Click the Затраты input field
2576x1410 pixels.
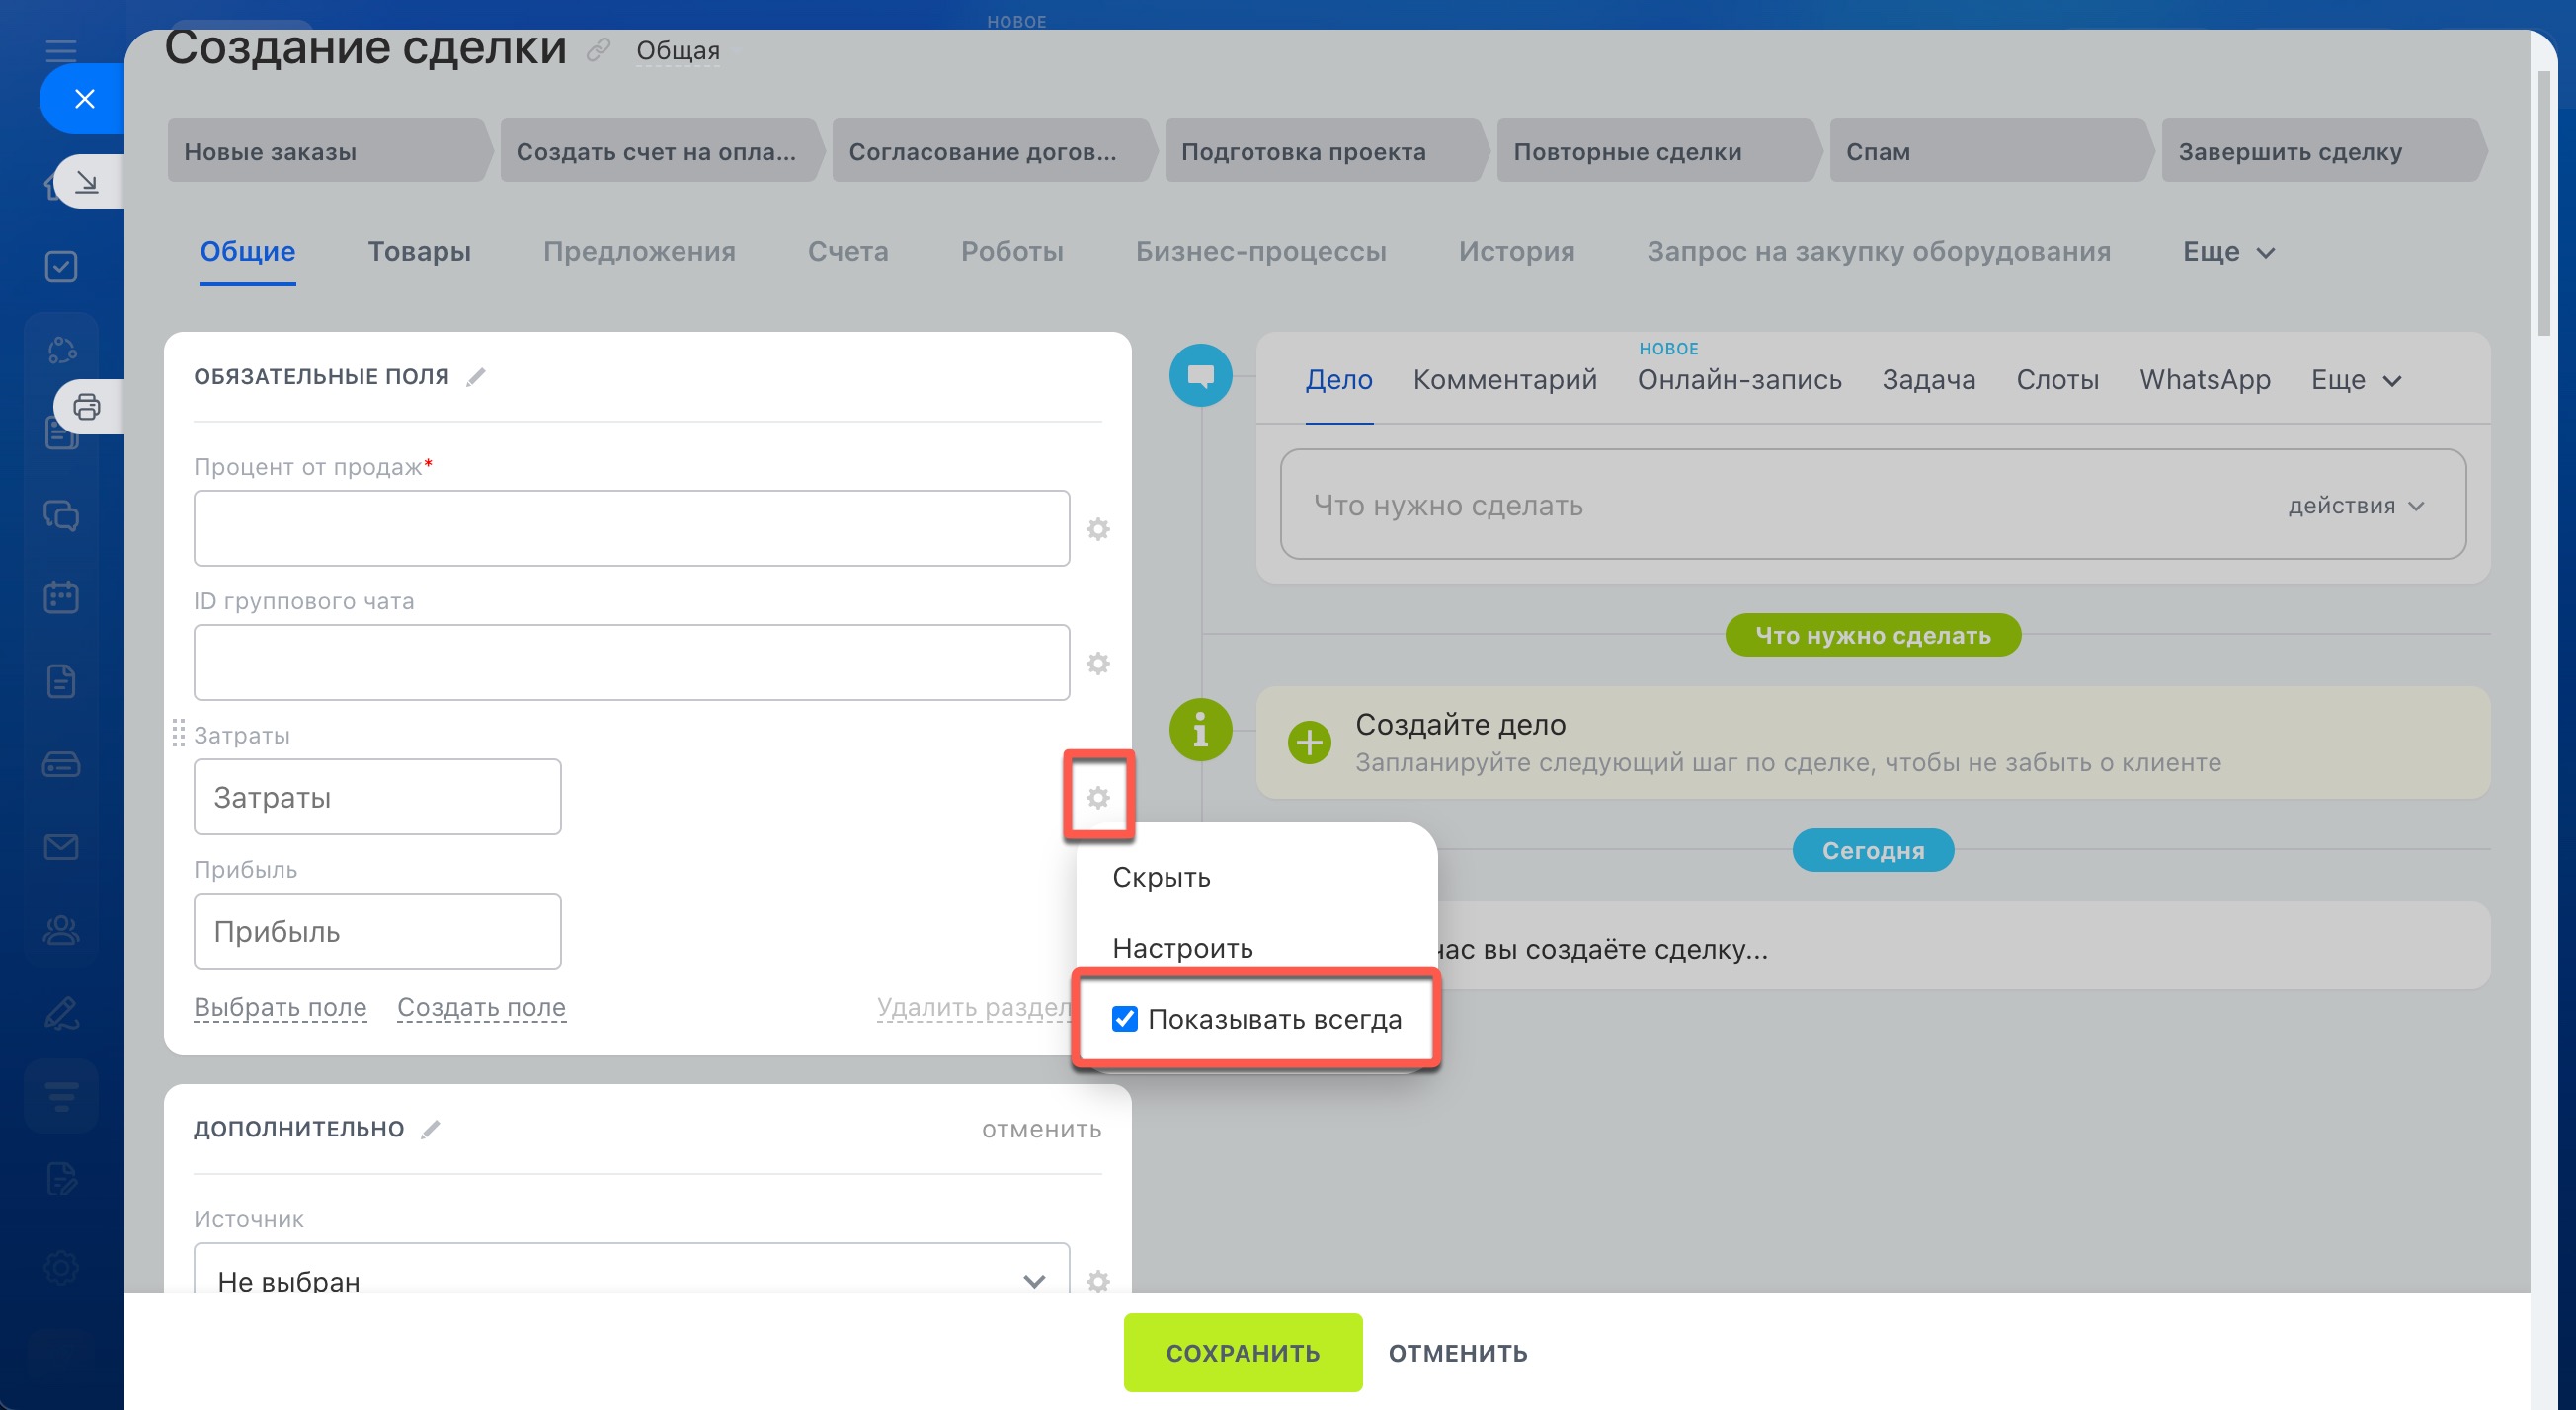tap(377, 797)
